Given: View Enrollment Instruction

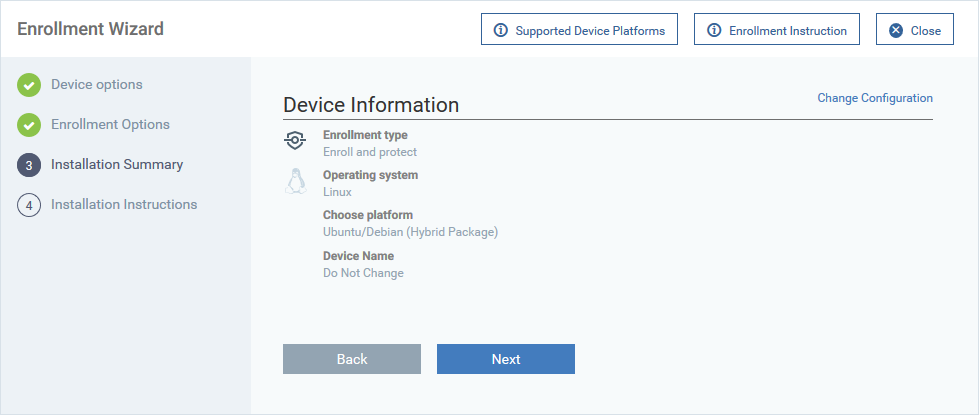Looking at the screenshot, I should point(777,29).
